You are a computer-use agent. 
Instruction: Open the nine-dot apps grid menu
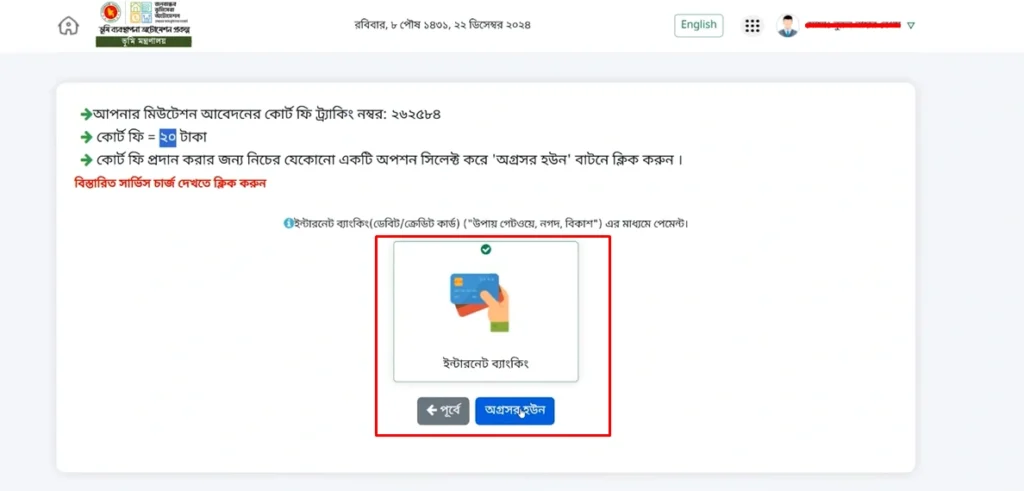pos(752,25)
